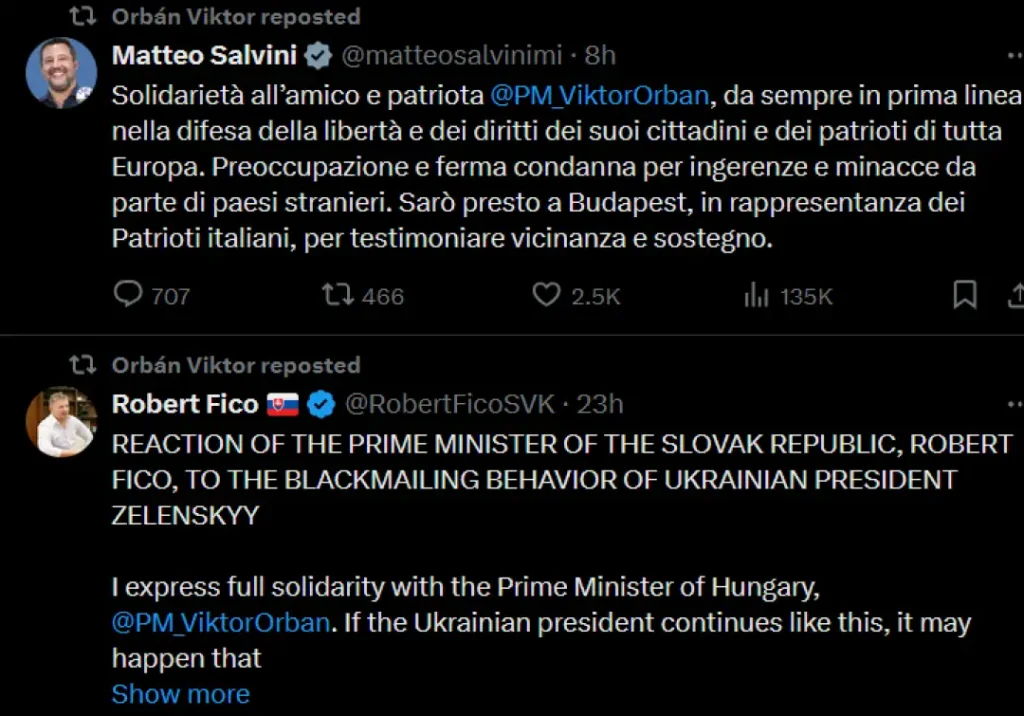
Task: Open the 8h timestamp on Salvini's tweet
Action: [601, 55]
